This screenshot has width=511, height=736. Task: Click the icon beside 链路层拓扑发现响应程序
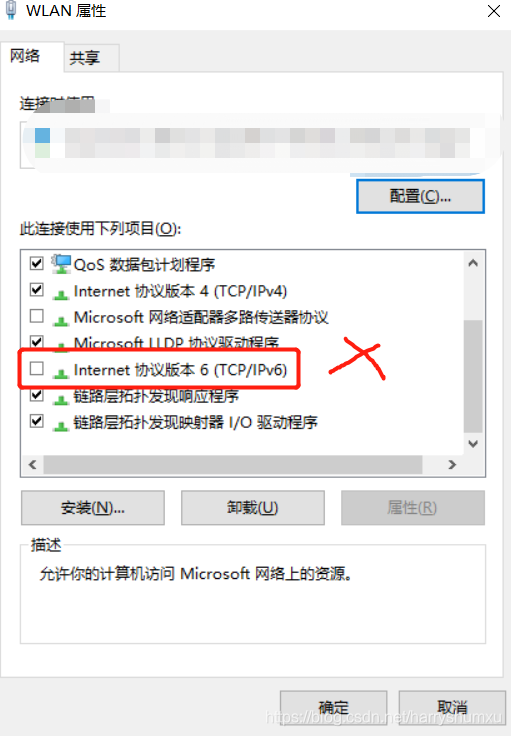coord(61,399)
